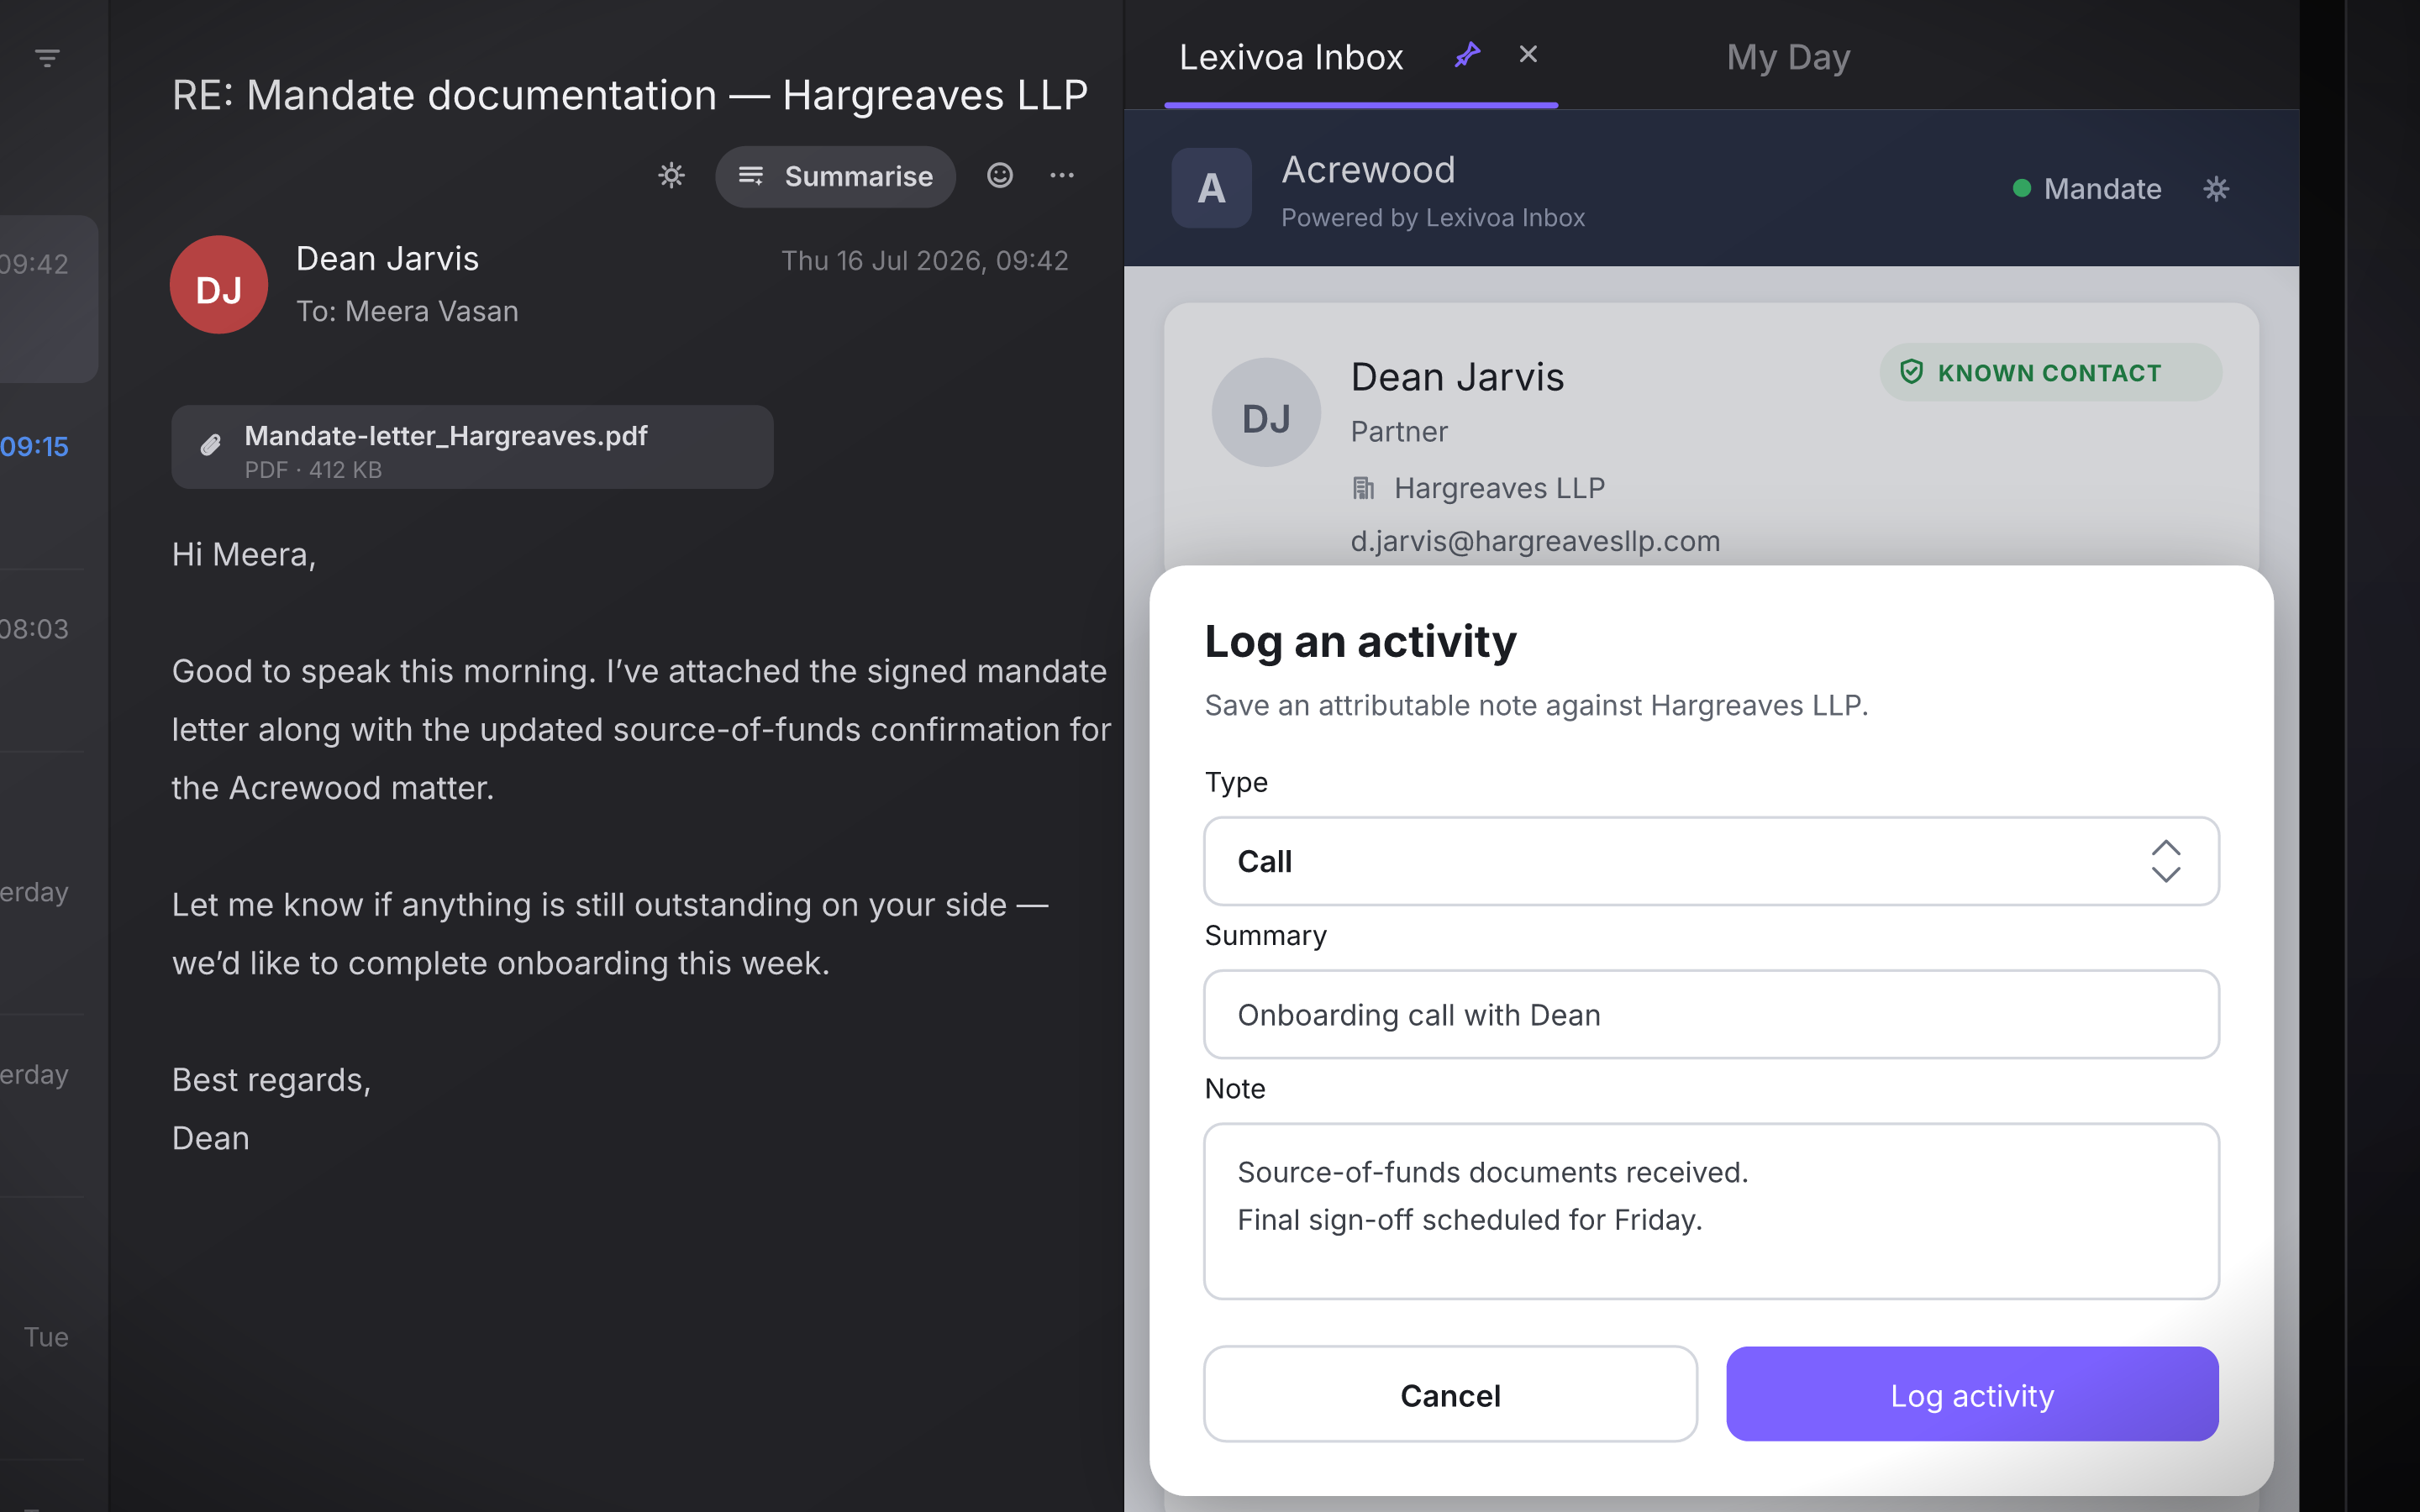Click the Type selector up-down chevrons
This screenshot has height=1512, width=2420.
coord(2165,861)
